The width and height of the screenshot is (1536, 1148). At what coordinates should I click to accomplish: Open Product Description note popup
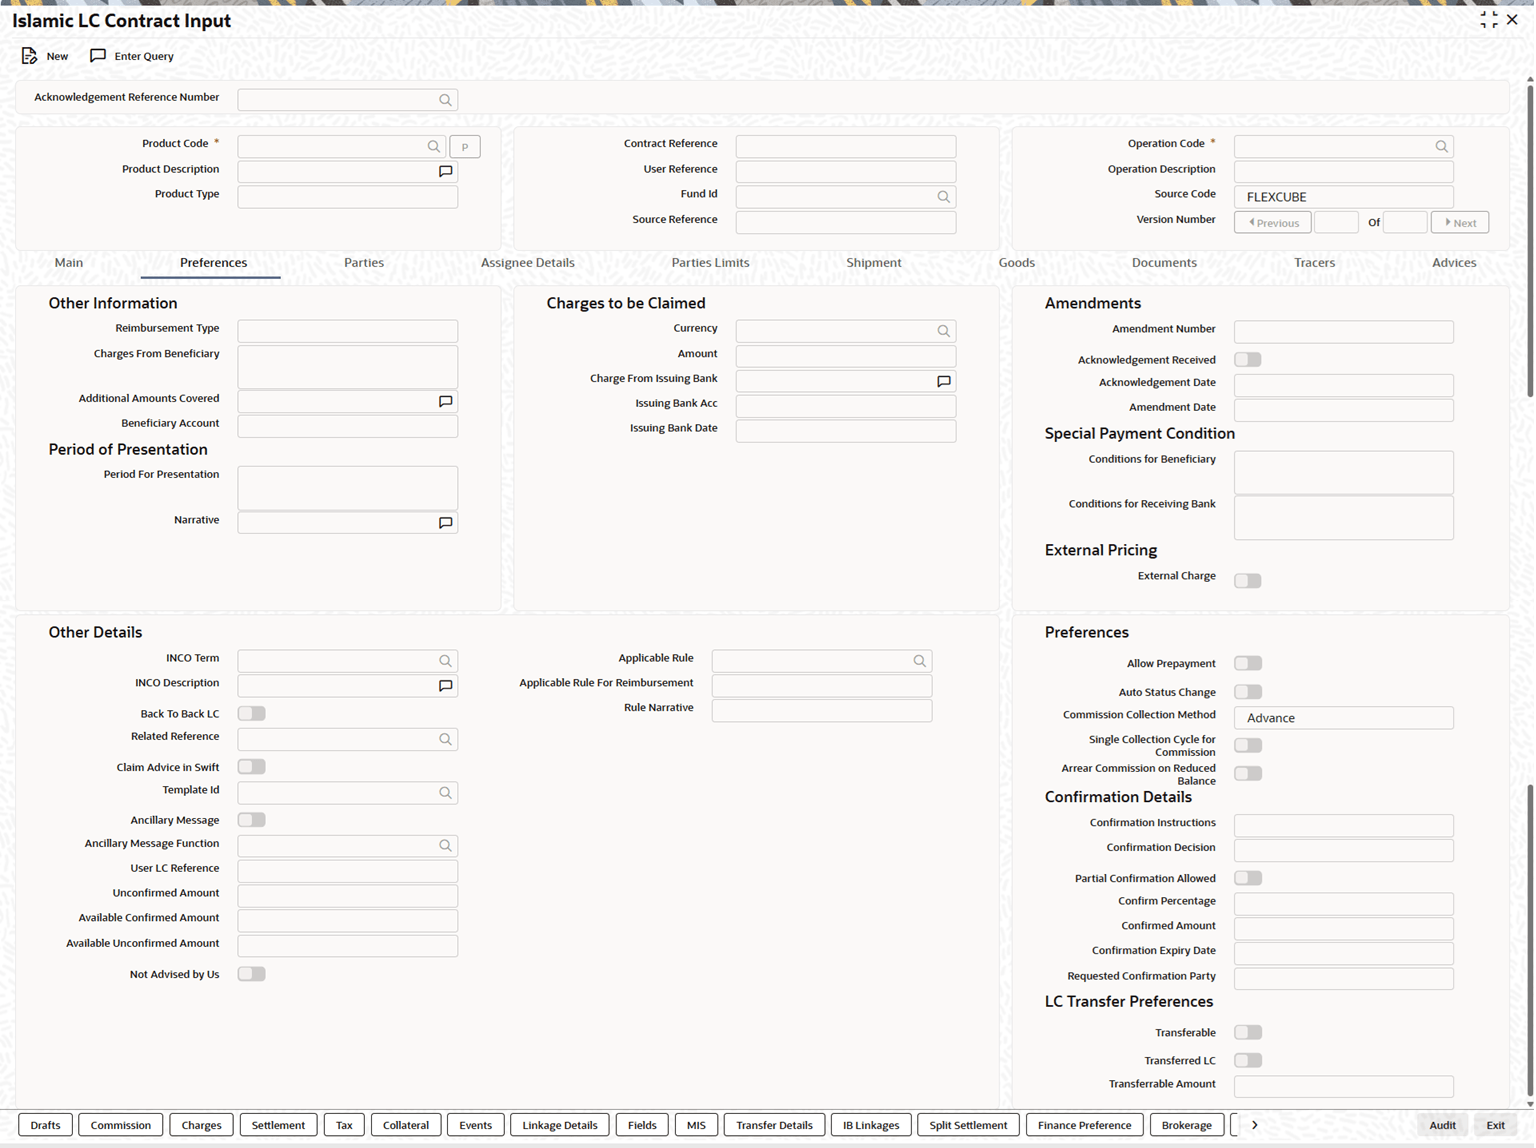coord(445,172)
